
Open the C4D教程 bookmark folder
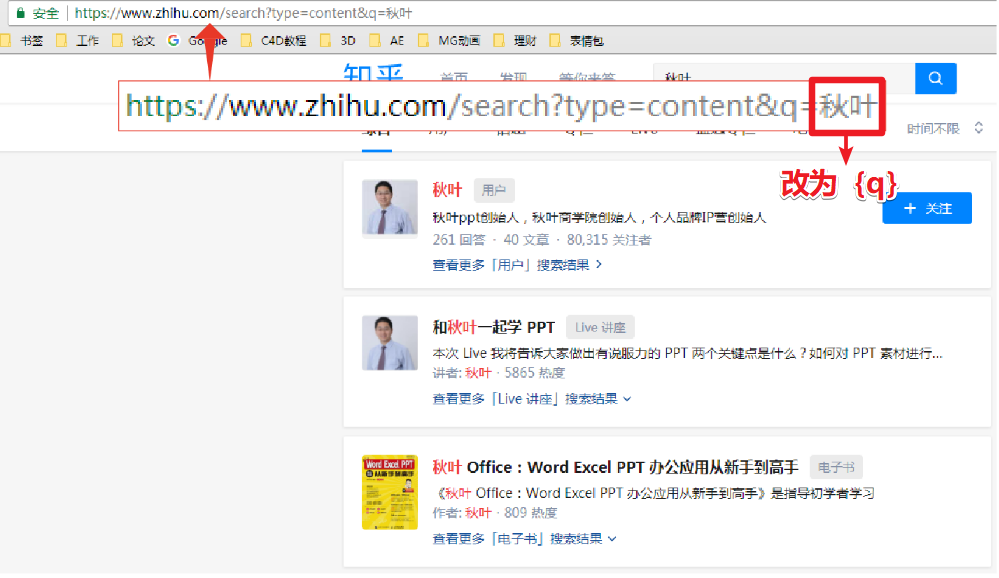click(274, 41)
